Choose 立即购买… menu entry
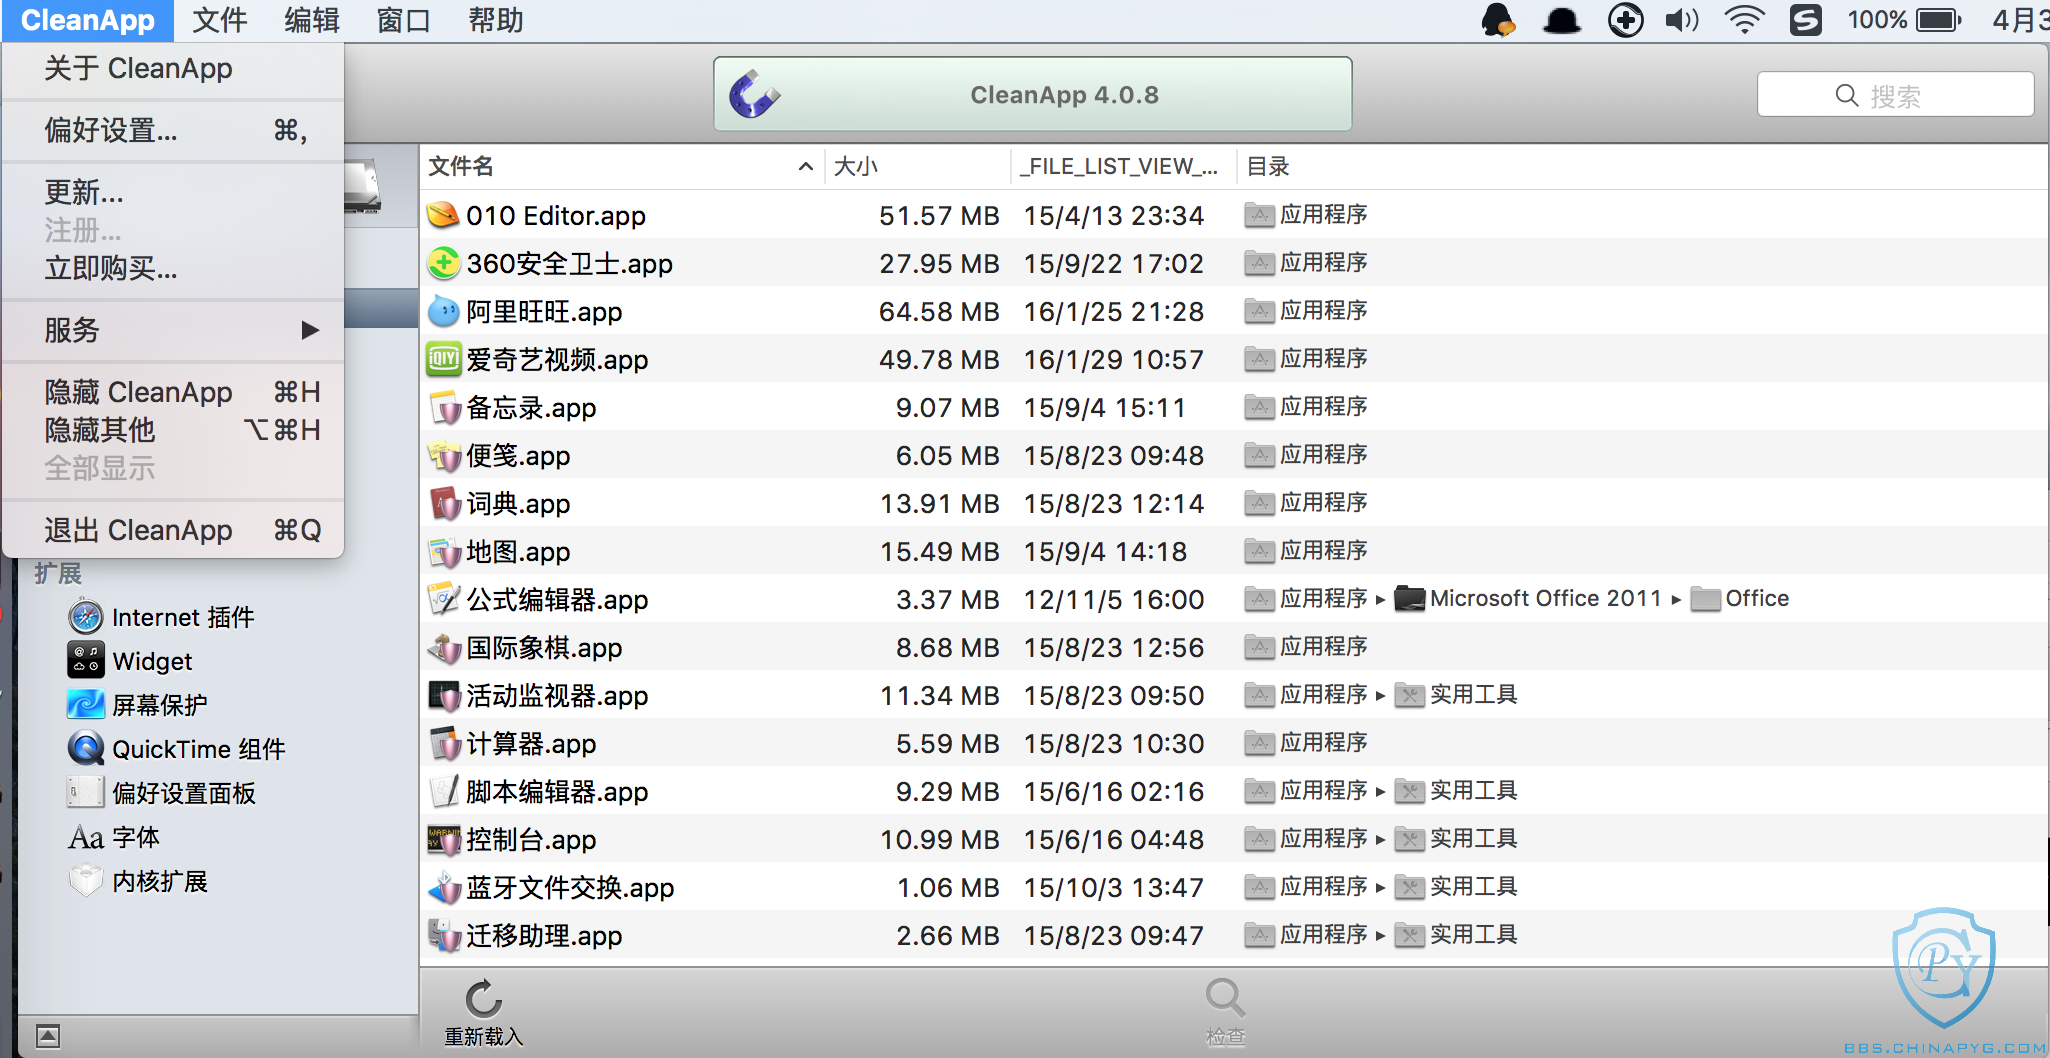 click(173, 268)
